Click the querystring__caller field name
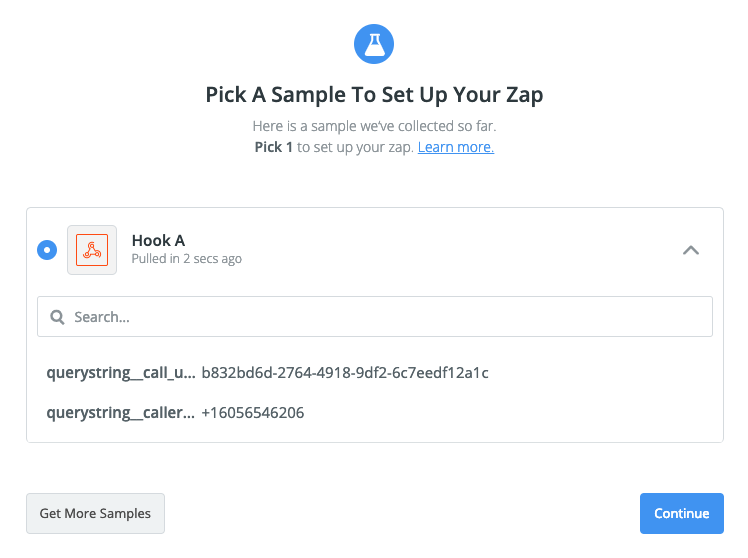The width and height of the screenshot is (748, 558). [120, 412]
